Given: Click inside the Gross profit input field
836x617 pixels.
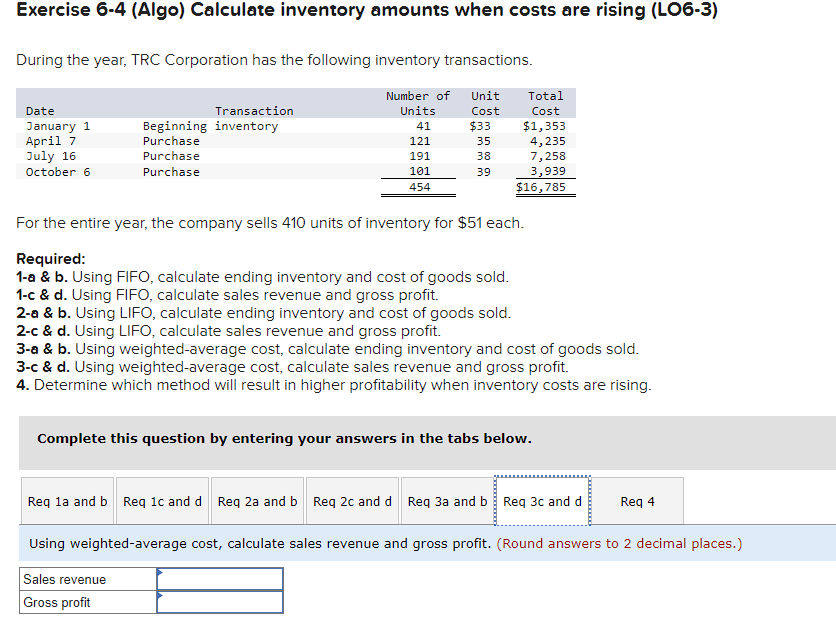Looking at the screenshot, I should click(x=220, y=602).
